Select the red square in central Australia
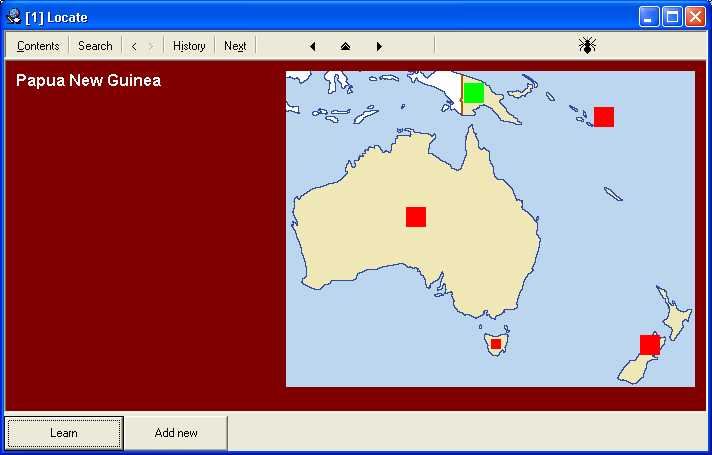This screenshot has height=455, width=712. point(416,217)
